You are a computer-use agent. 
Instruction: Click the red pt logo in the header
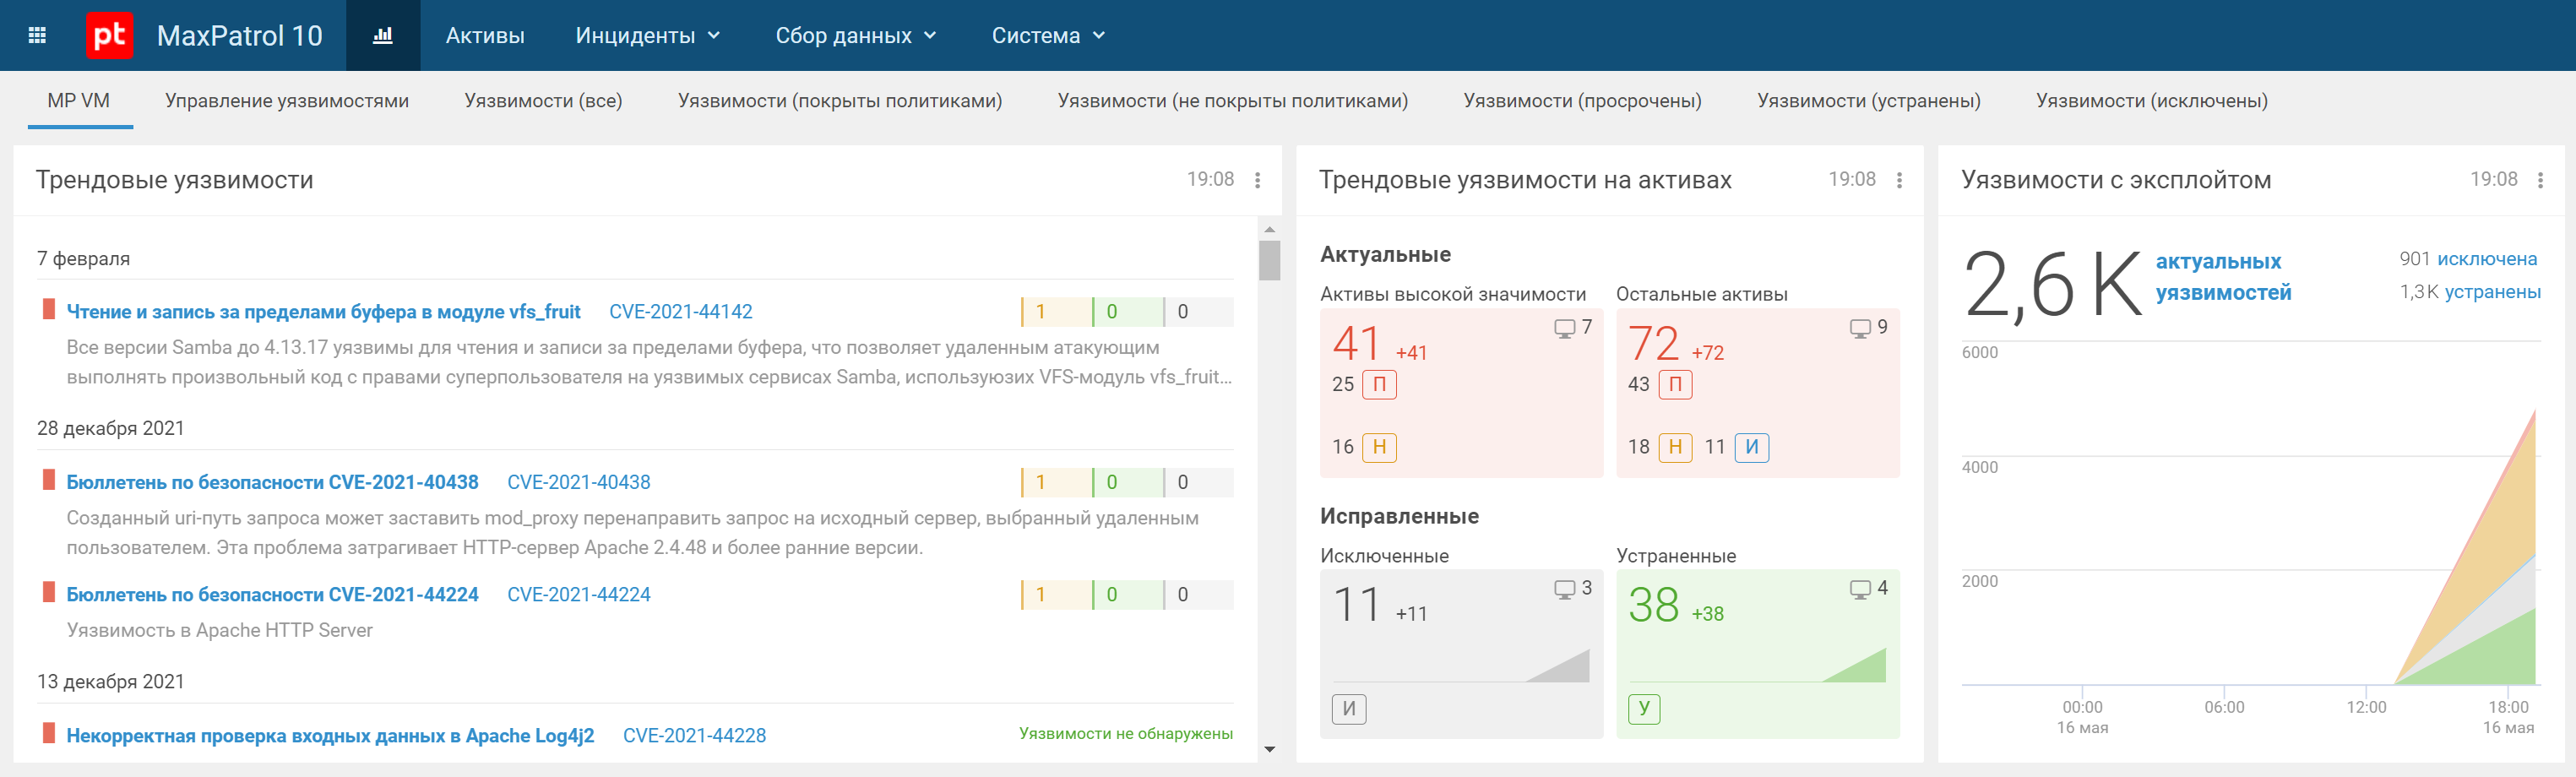[111, 35]
